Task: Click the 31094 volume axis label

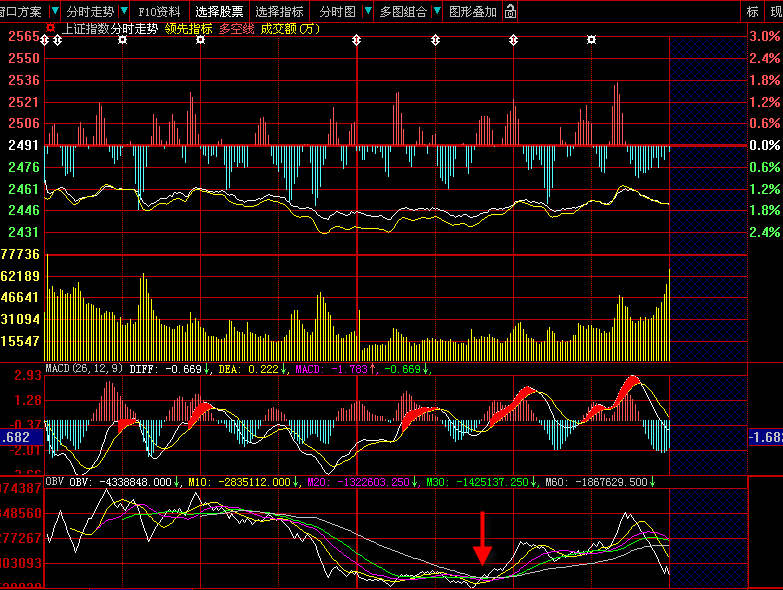Action: [x=20, y=319]
